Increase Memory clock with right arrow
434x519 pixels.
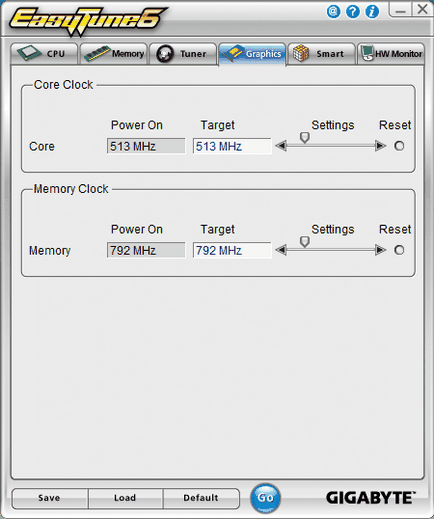coord(380,250)
